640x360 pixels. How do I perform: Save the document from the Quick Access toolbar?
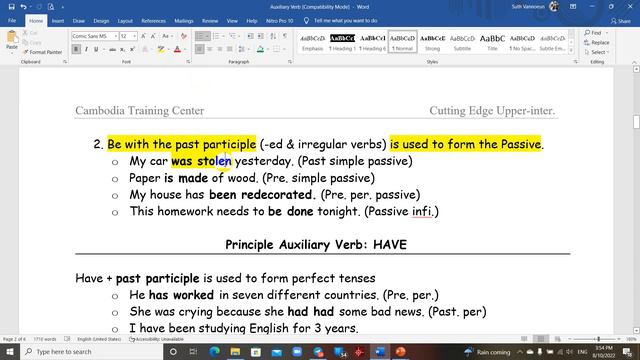point(11,7)
